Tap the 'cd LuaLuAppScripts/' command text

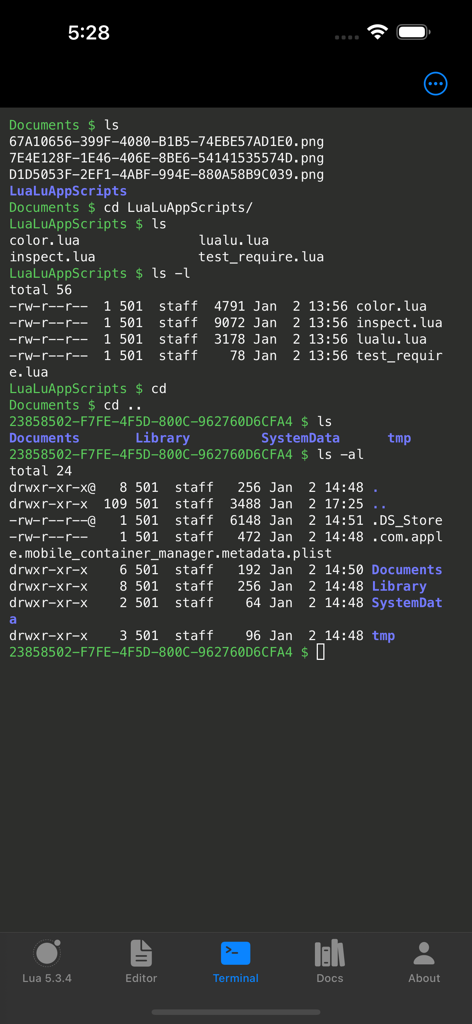178,208
